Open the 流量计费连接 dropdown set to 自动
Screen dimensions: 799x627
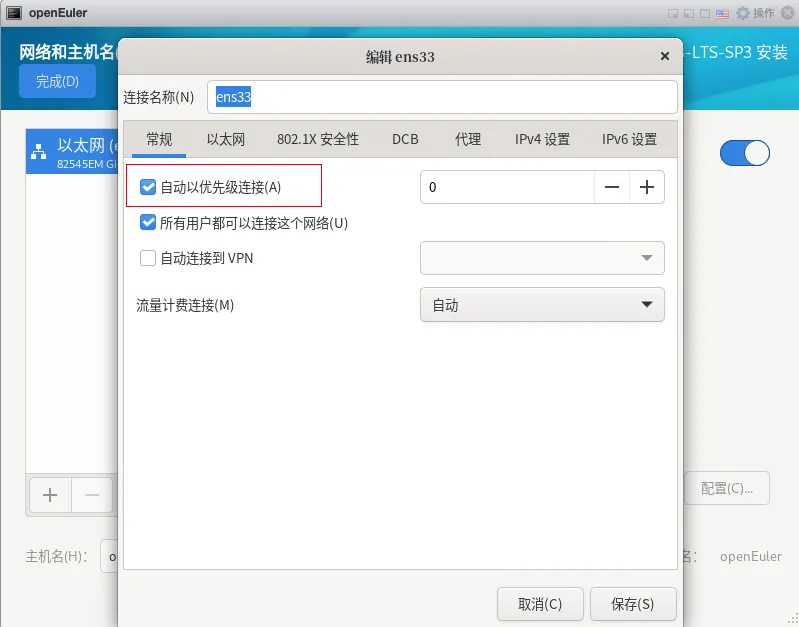click(x=542, y=305)
